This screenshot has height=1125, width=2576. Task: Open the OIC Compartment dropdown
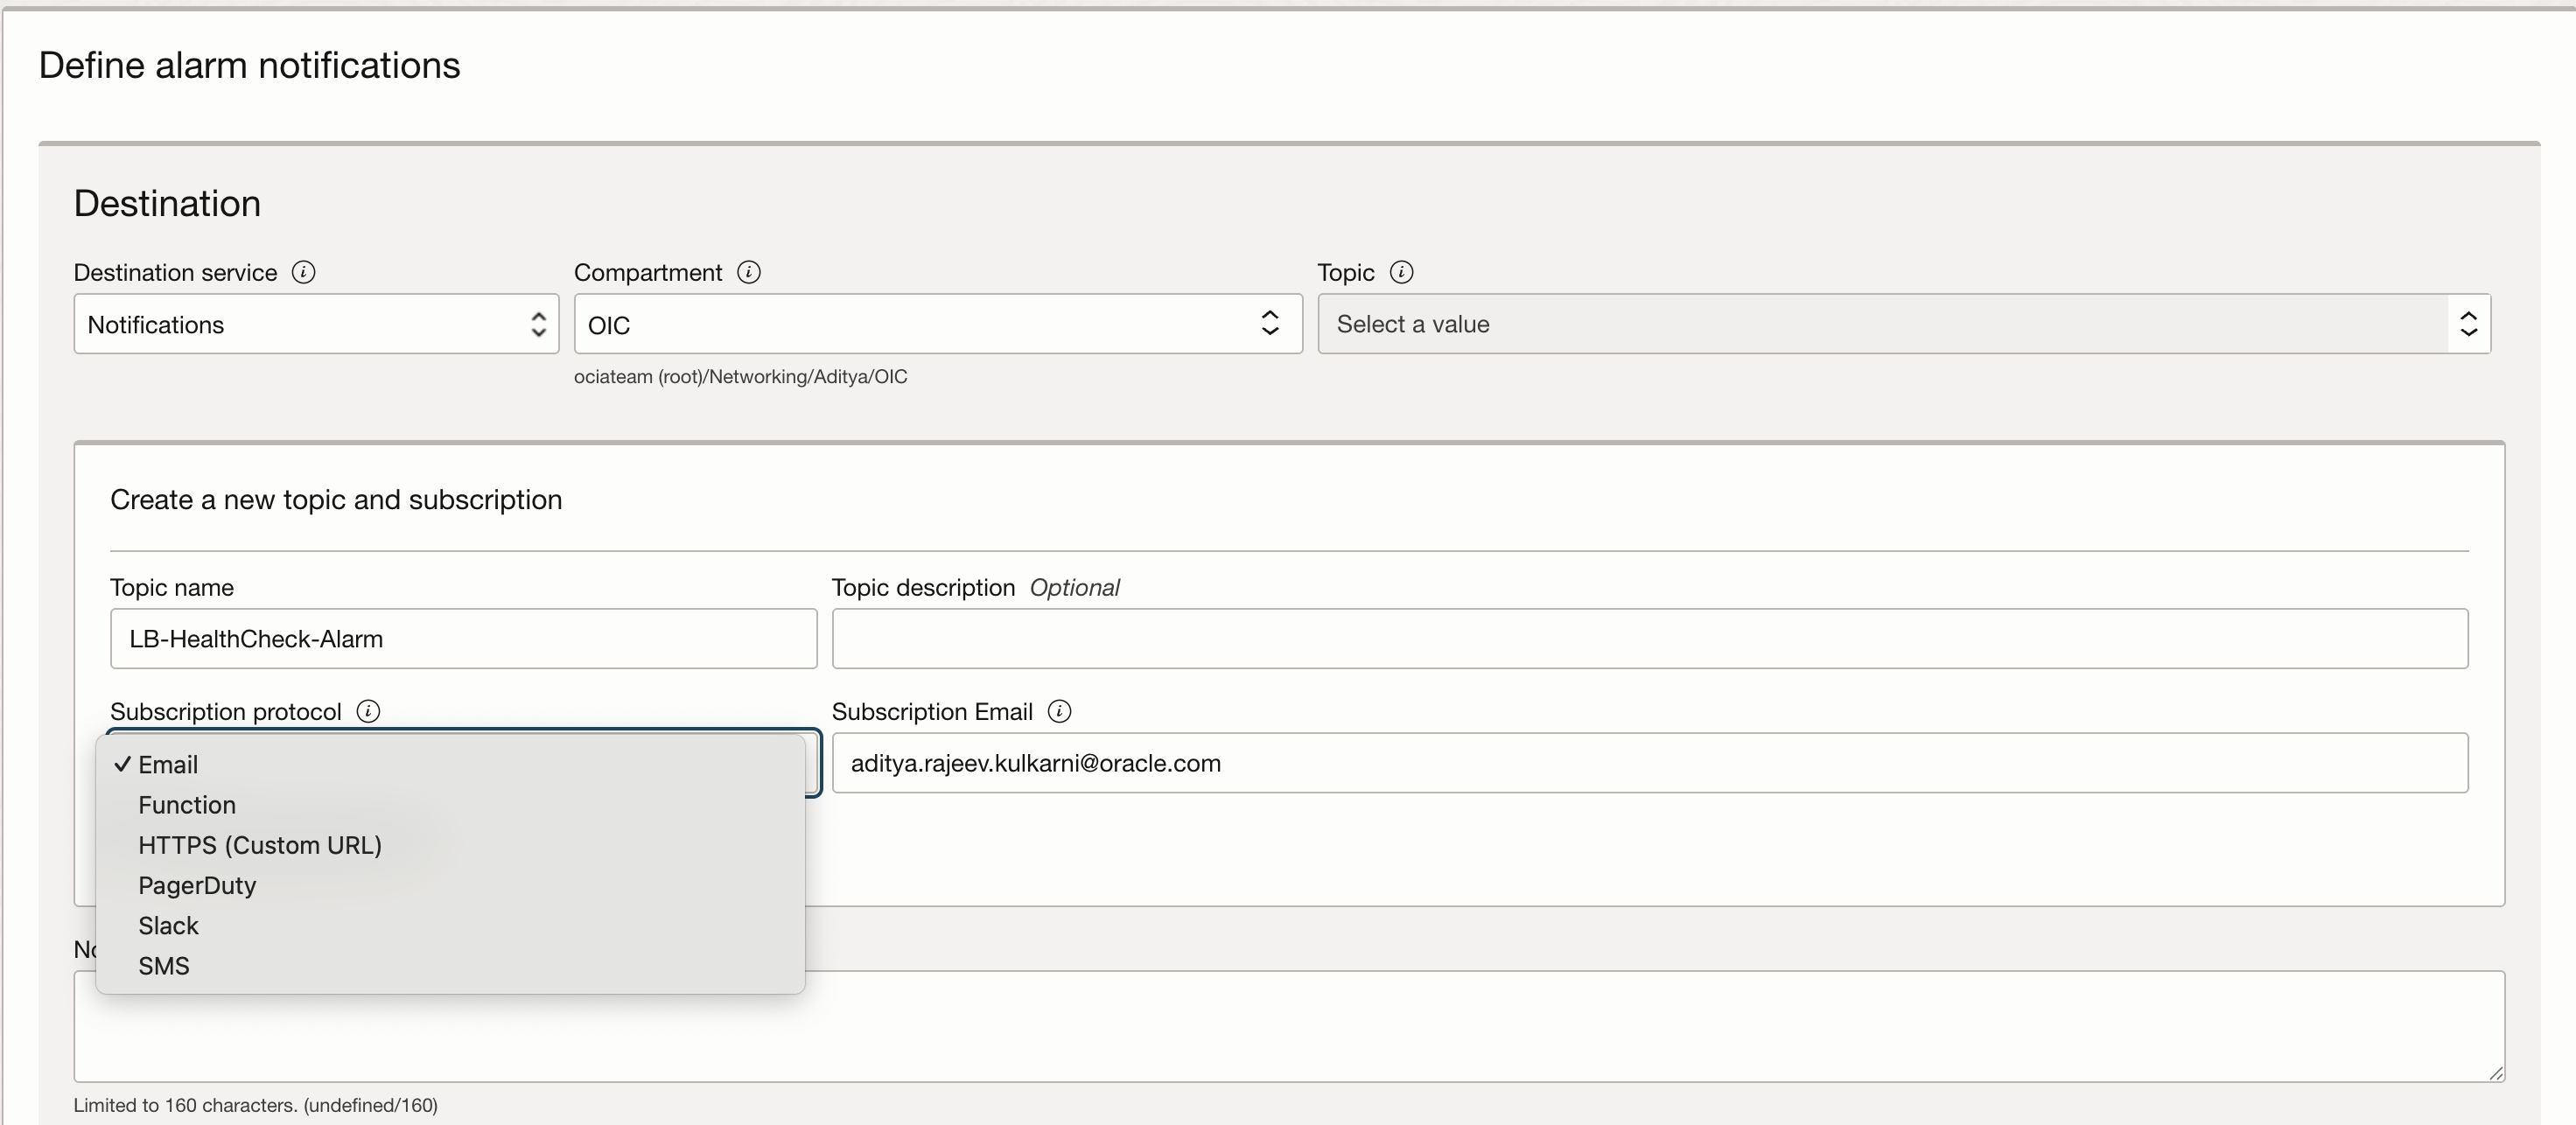[937, 324]
